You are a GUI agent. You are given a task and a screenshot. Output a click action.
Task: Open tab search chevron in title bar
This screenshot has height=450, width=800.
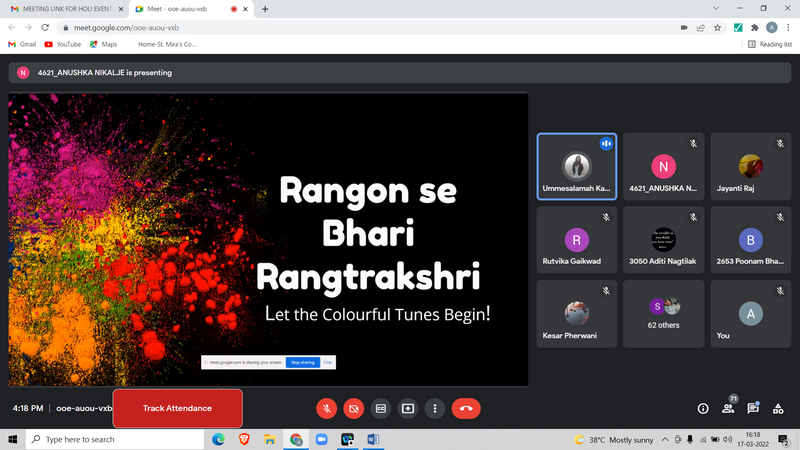pyautogui.click(x=716, y=8)
